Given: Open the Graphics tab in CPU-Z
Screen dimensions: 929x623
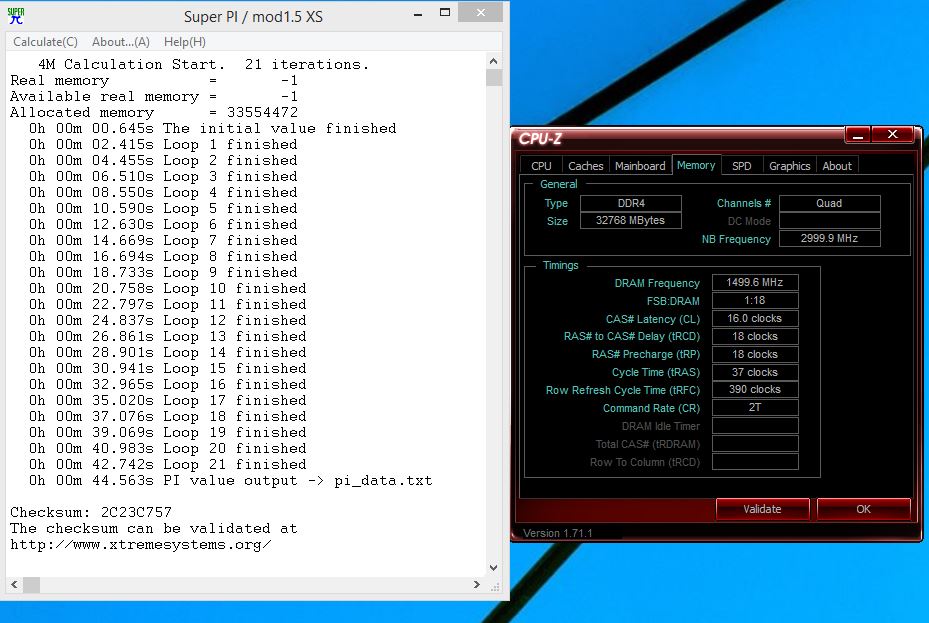Looking at the screenshot, I should pos(789,166).
